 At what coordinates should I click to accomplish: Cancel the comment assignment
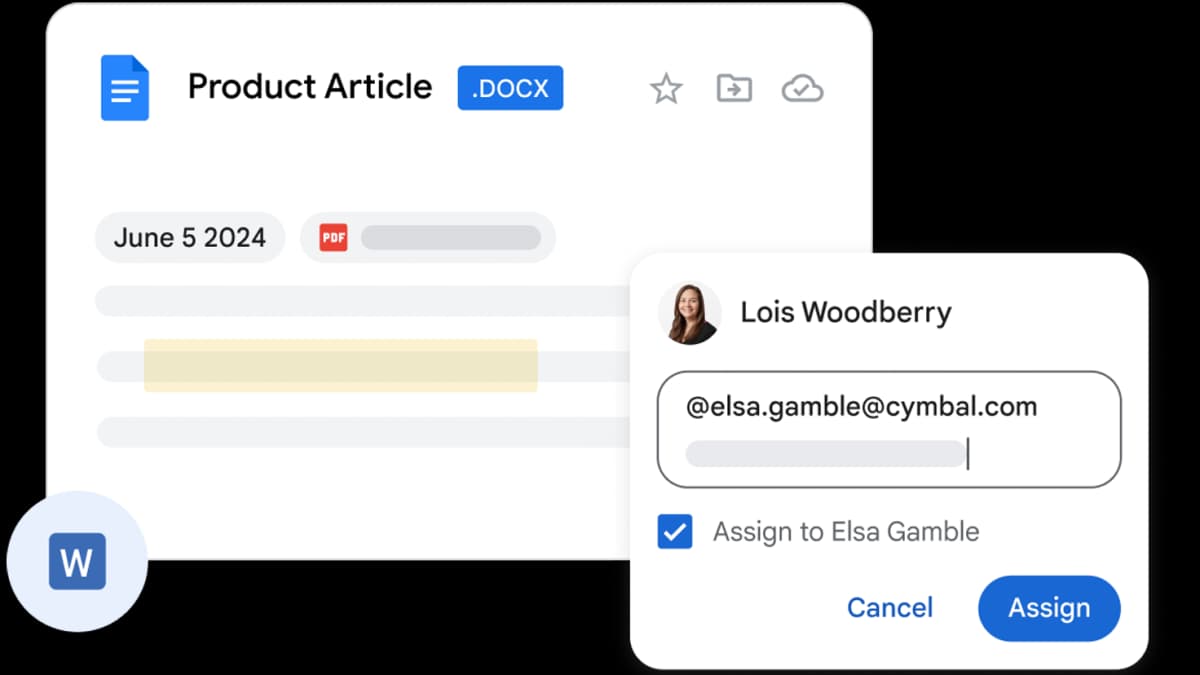click(x=889, y=607)
